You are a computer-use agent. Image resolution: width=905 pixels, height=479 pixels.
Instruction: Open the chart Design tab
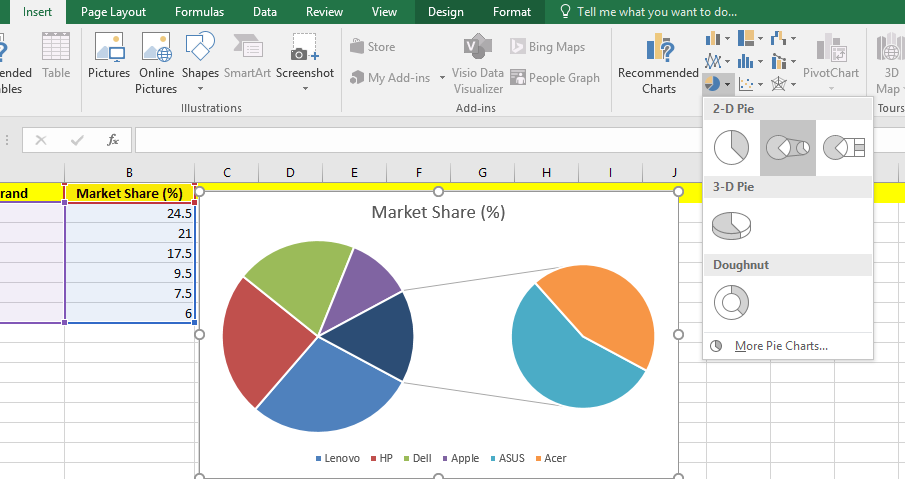pos(445,12)
